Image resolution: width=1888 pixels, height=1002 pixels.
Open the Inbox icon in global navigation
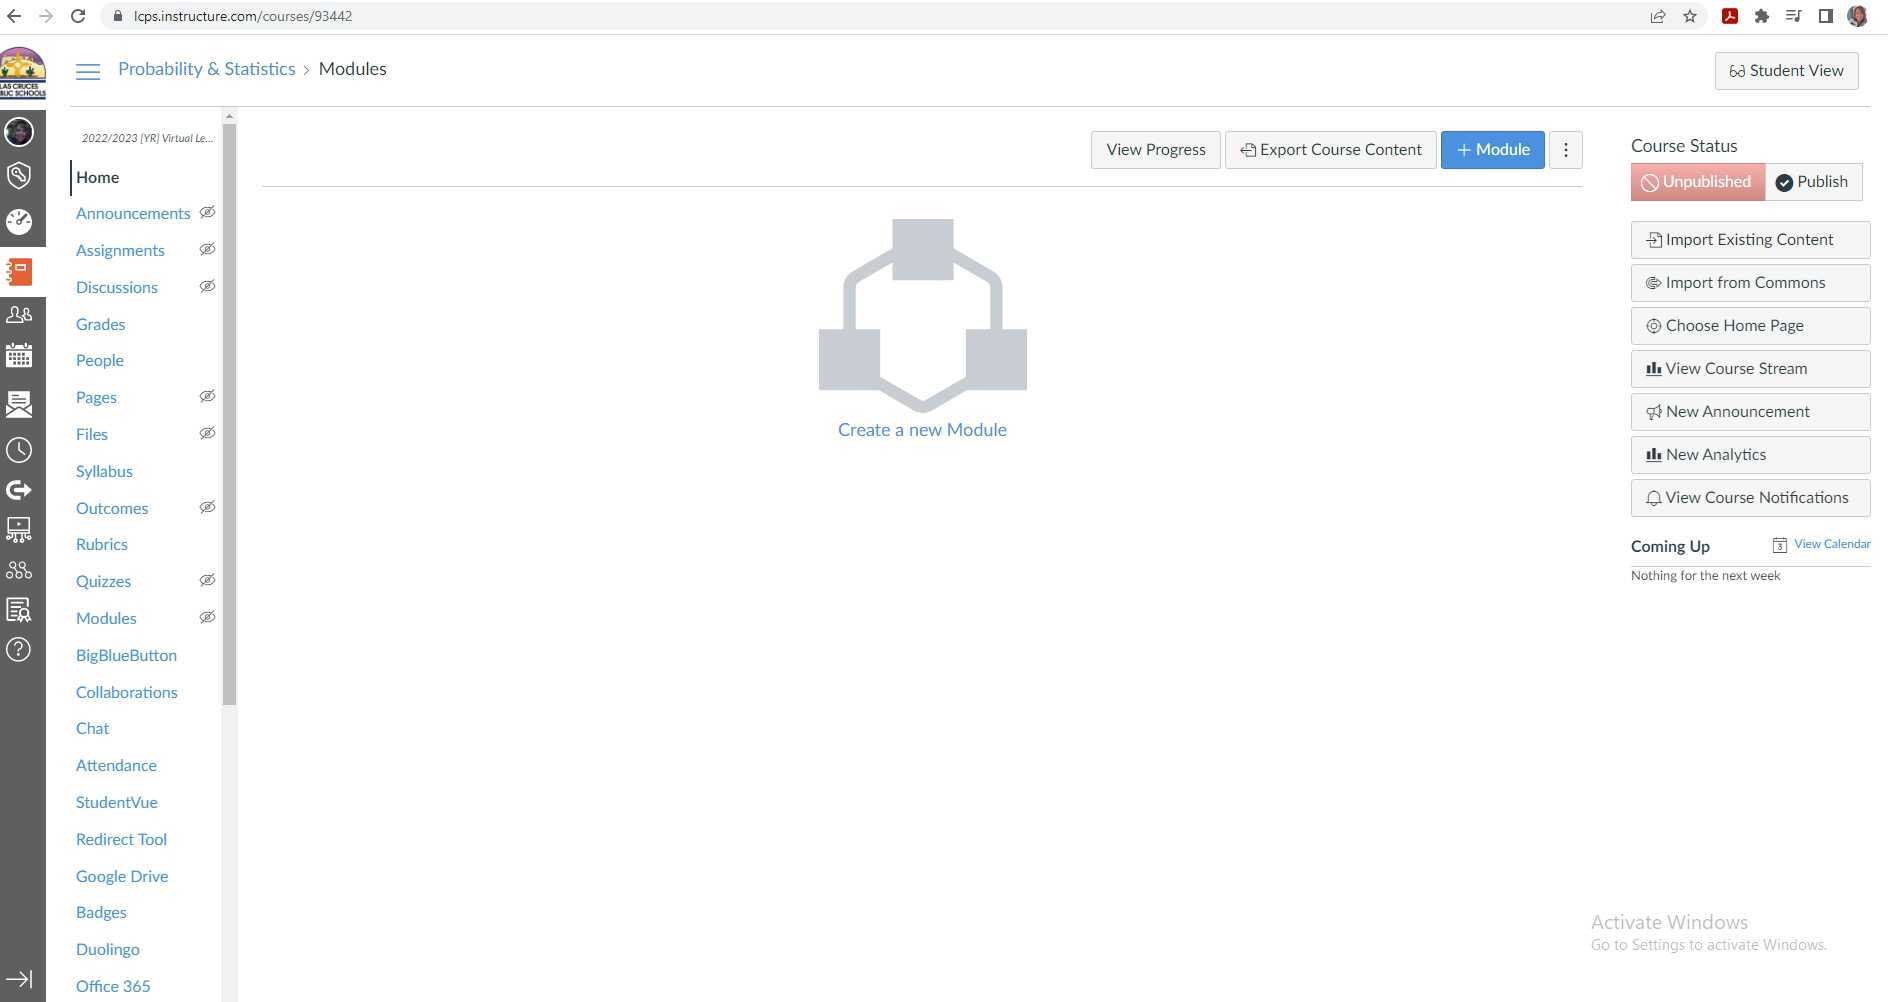click(x=19, y=403)
